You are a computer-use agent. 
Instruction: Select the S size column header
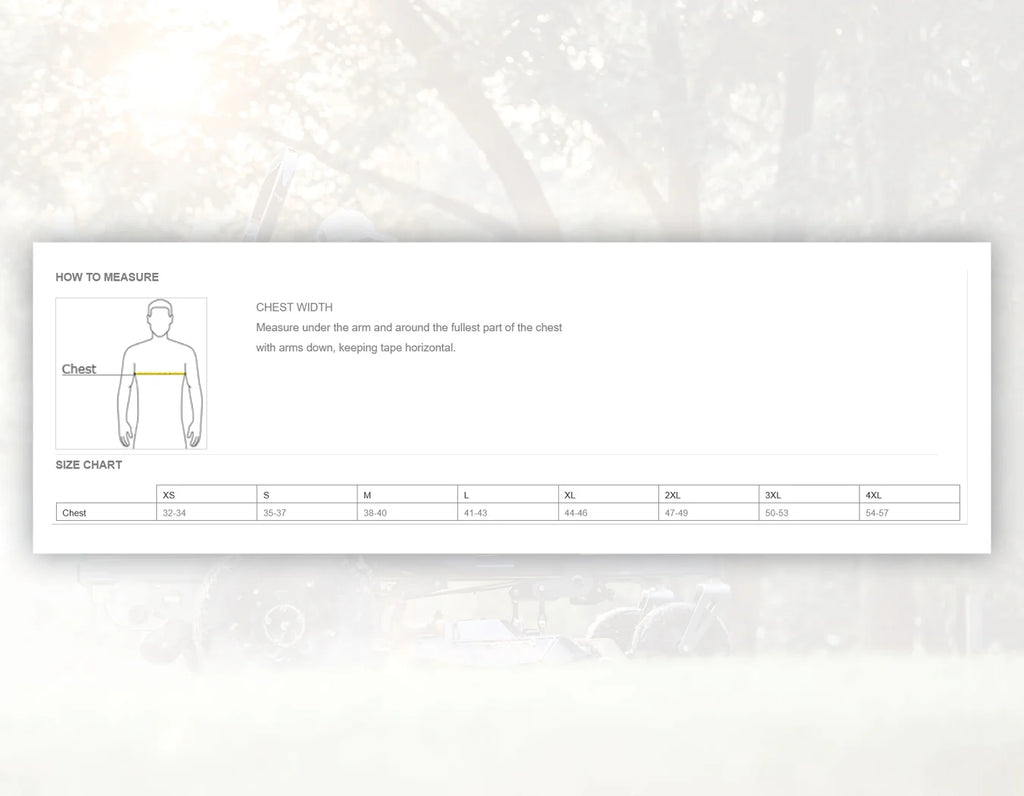coord(266,495)
